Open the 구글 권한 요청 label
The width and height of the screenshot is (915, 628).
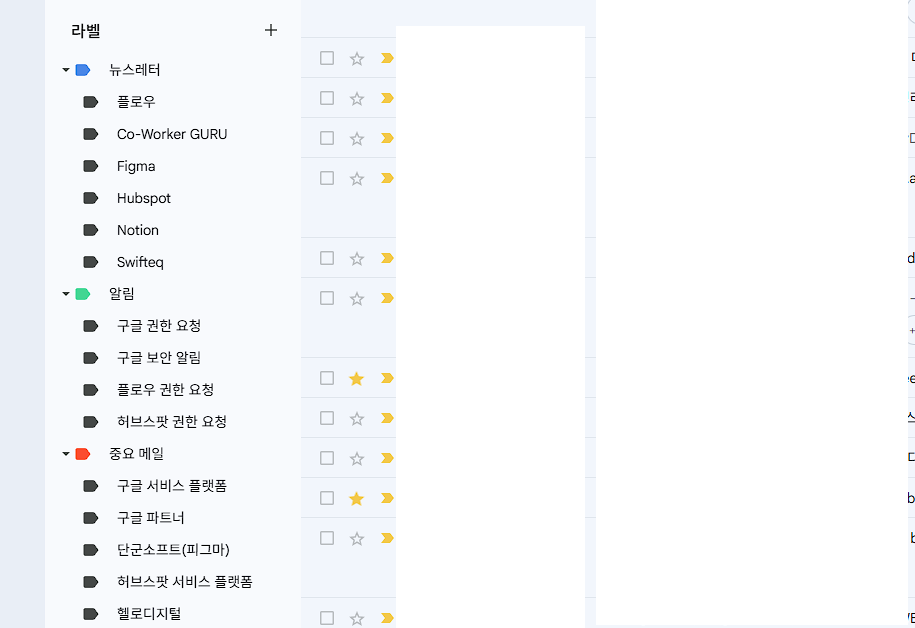[x=159, y=326]
